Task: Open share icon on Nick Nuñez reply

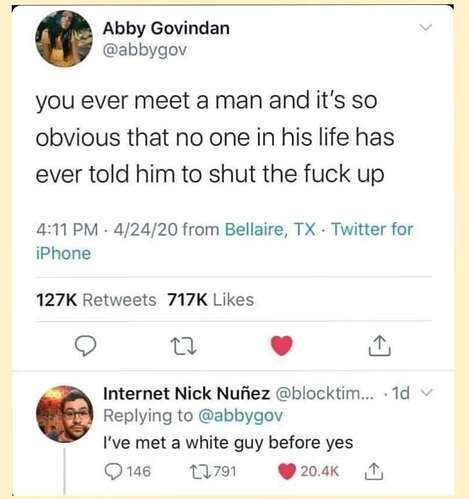Action: tap(374, 471)
